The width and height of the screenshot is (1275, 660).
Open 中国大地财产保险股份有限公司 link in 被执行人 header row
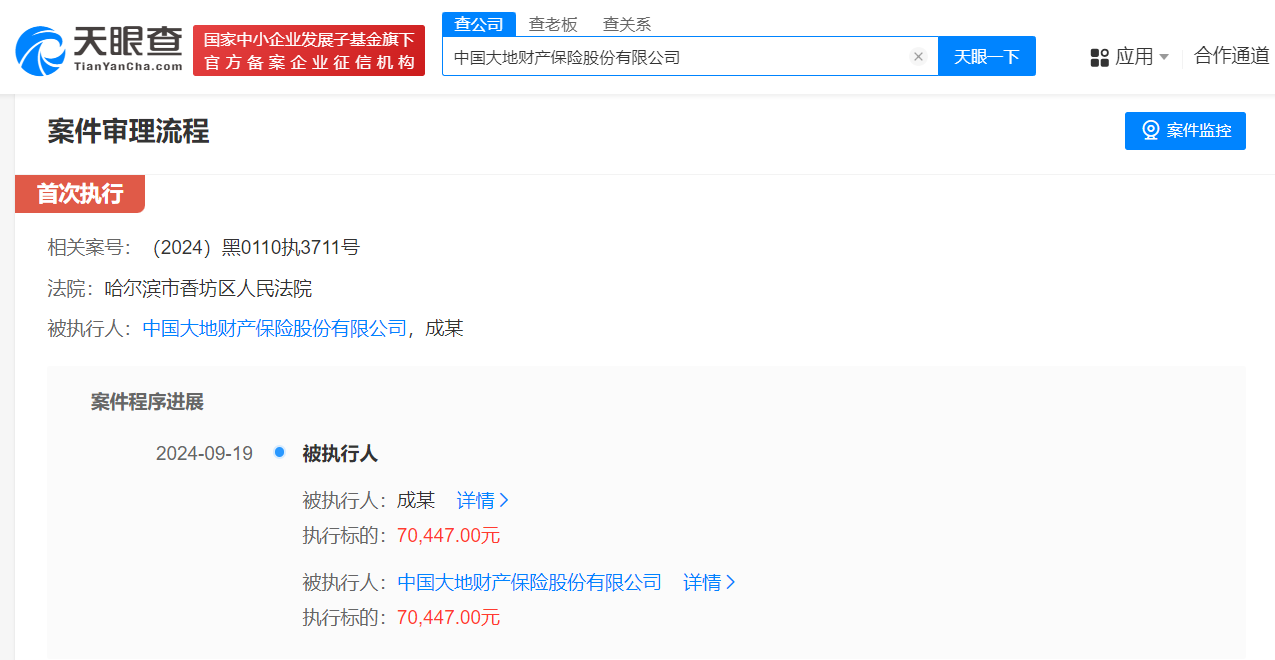[x=275, y=328]
